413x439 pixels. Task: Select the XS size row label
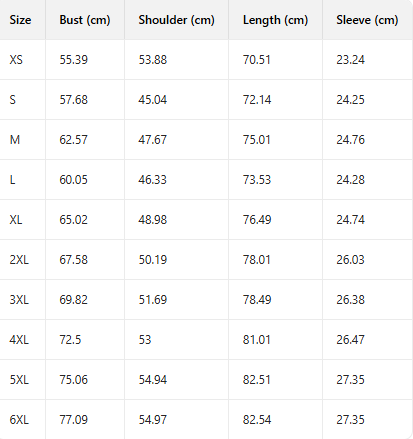(16, 60)
